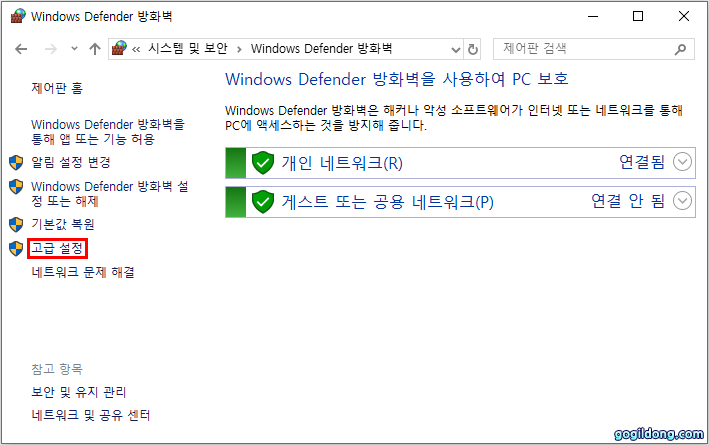Click the double chevron breadcrumb overflow

(136, 49)
